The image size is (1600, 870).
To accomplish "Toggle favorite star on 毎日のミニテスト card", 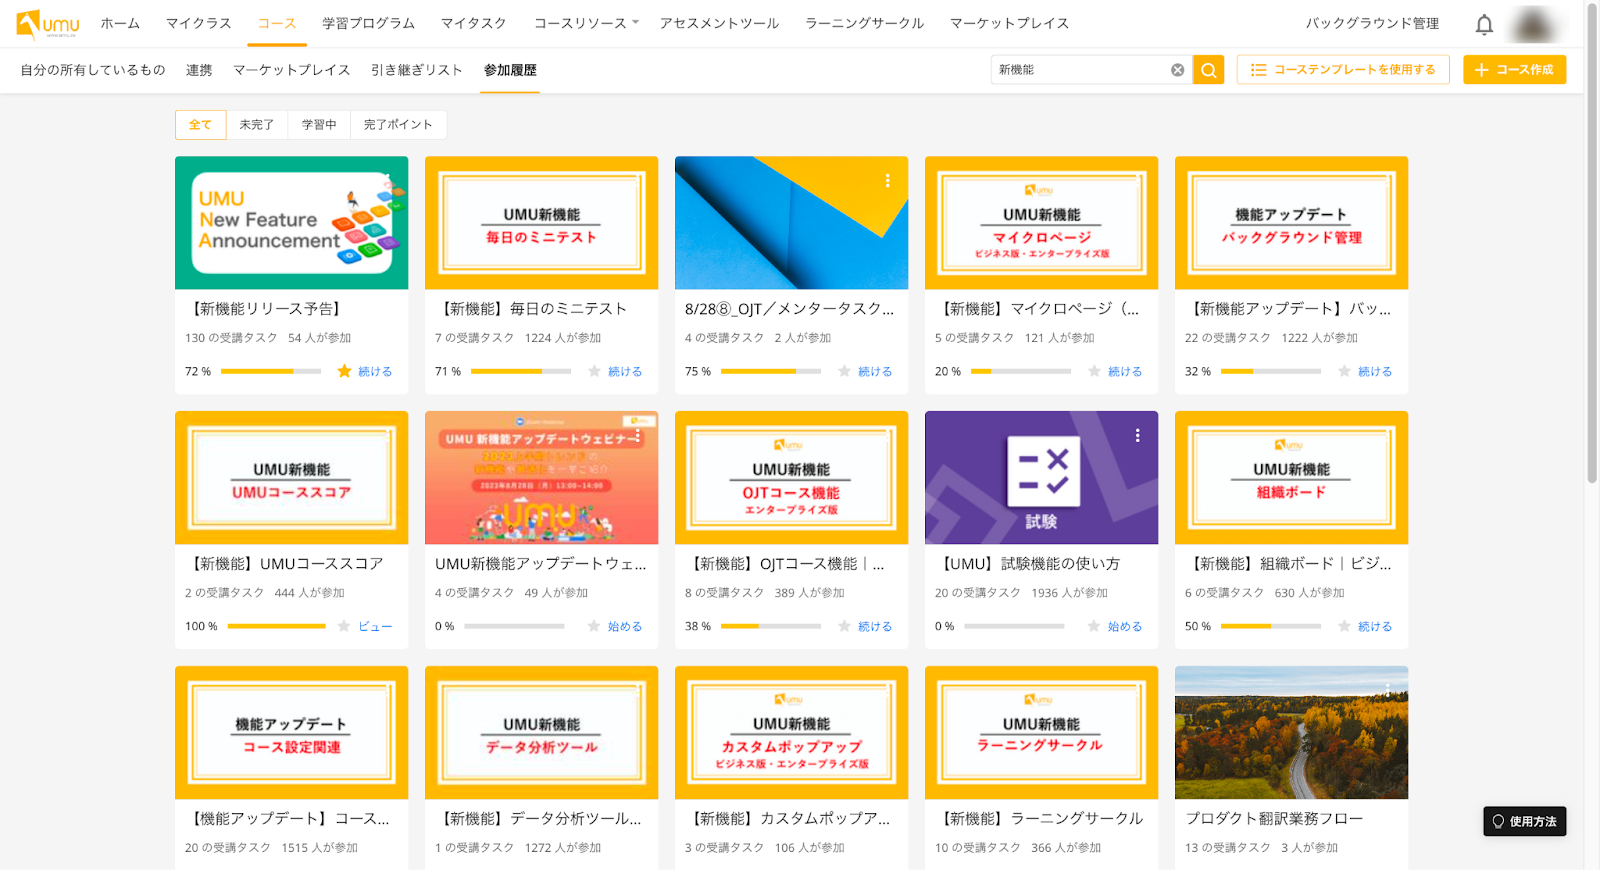I will click(594, 371).
